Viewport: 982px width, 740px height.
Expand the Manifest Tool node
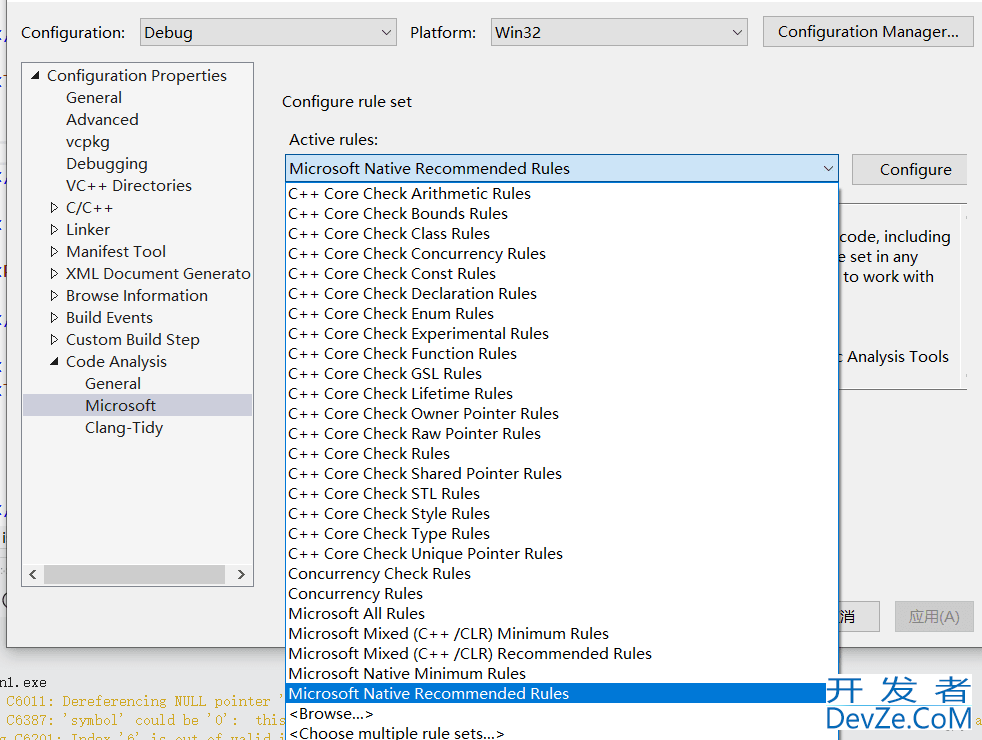54,252
